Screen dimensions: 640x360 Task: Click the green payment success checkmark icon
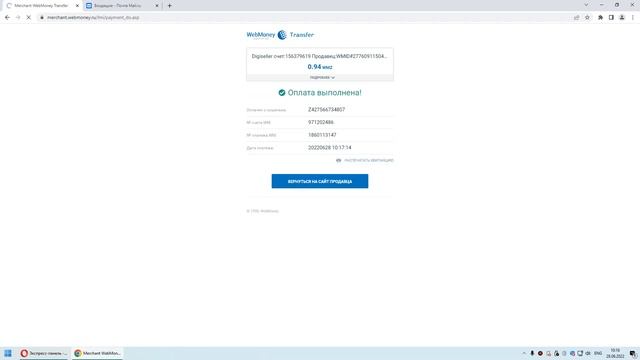tap(282, 93)
